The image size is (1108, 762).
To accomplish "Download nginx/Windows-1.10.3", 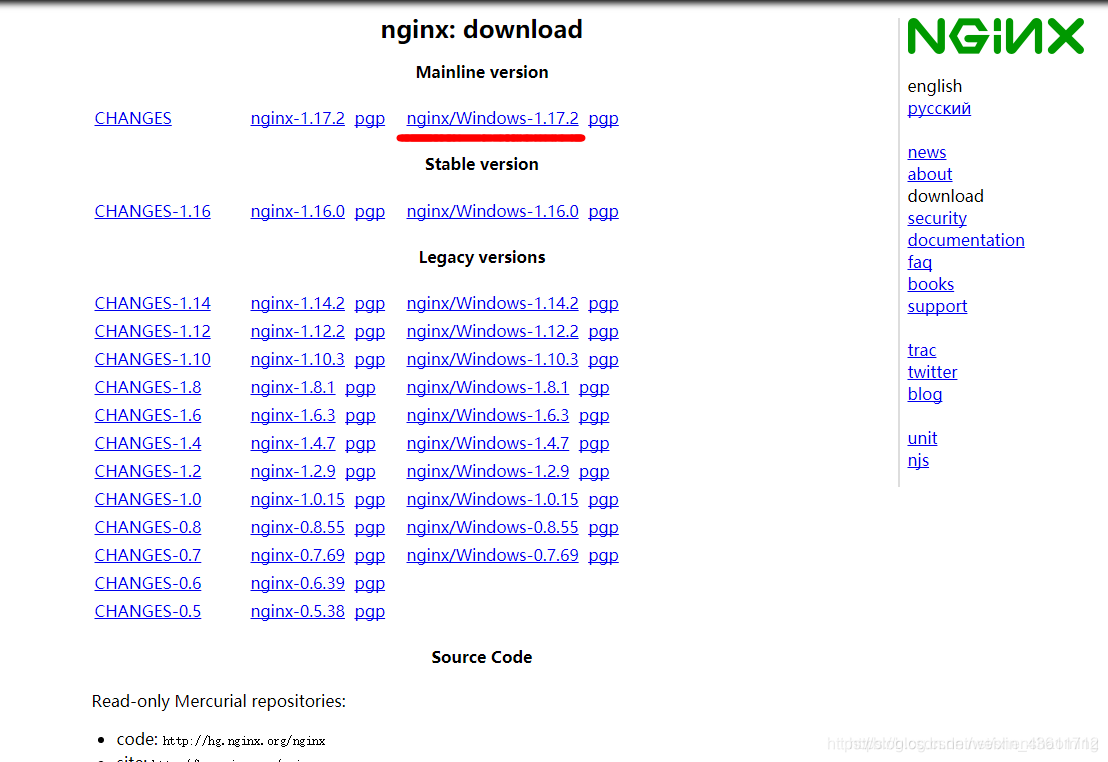I will pos(493,359).
